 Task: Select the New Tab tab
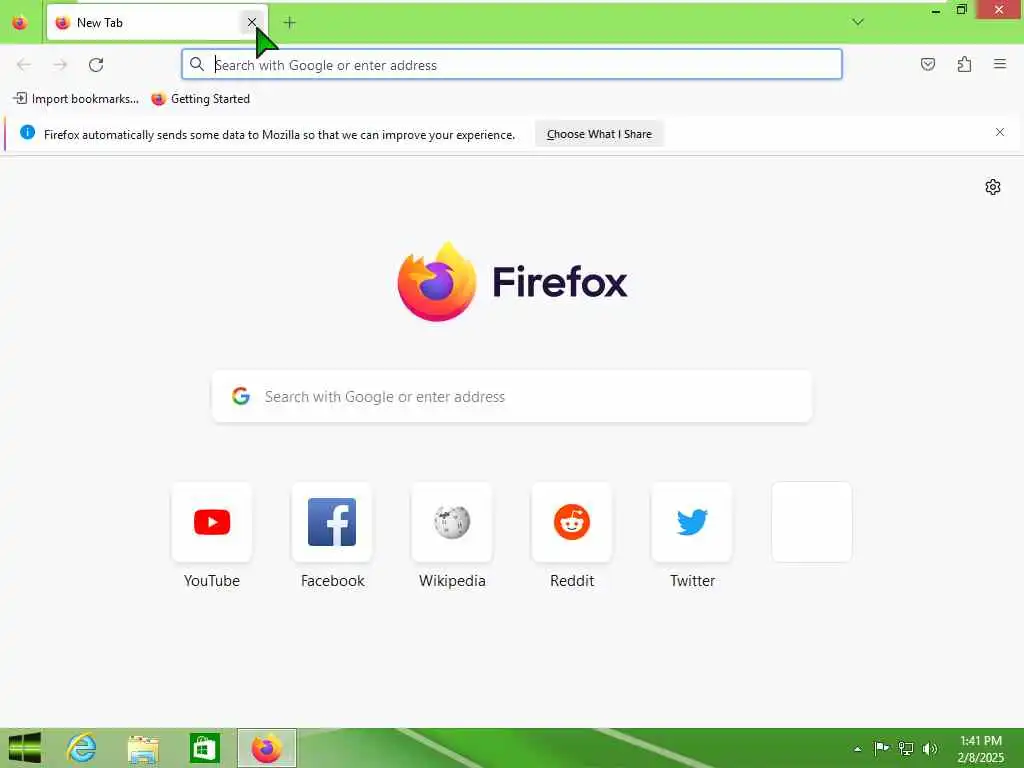(x=157, y=23)
